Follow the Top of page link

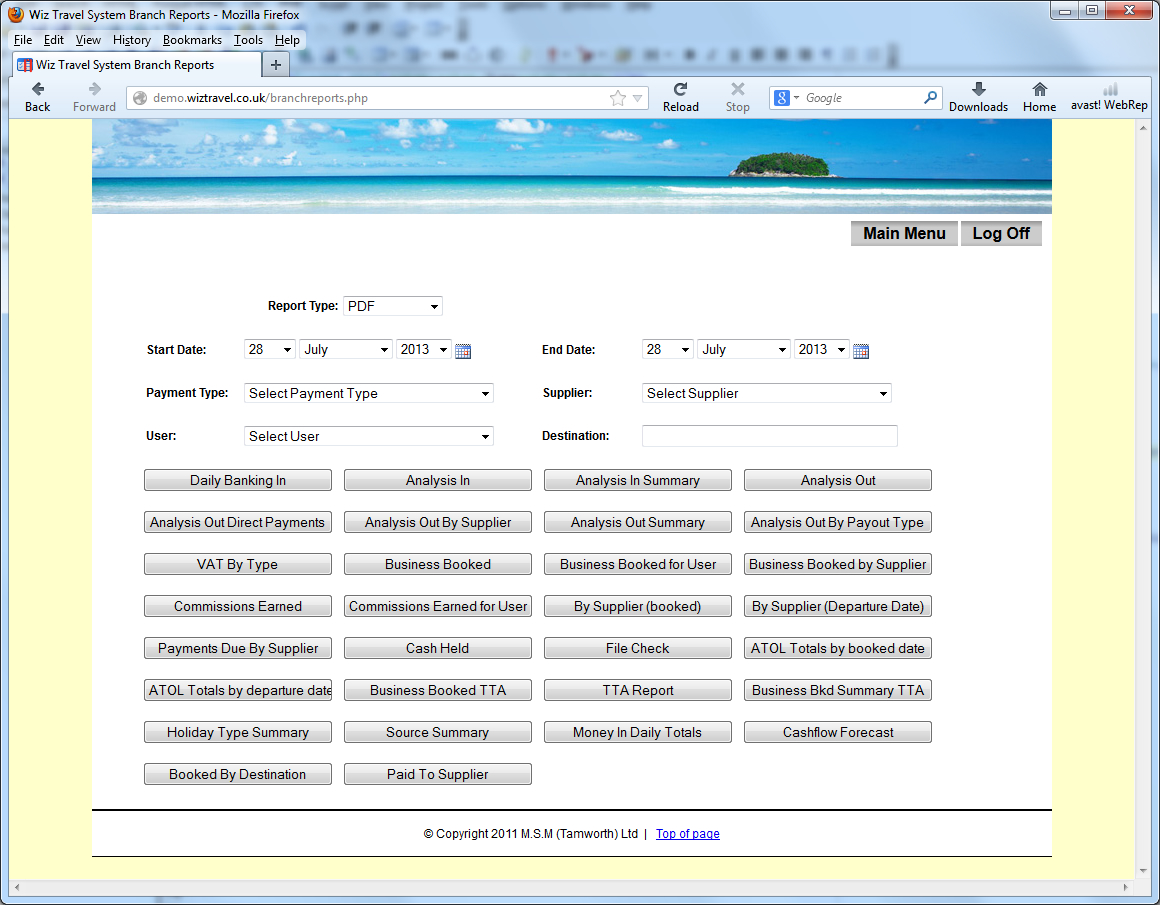pyautogui.click(x=687, y=834)
